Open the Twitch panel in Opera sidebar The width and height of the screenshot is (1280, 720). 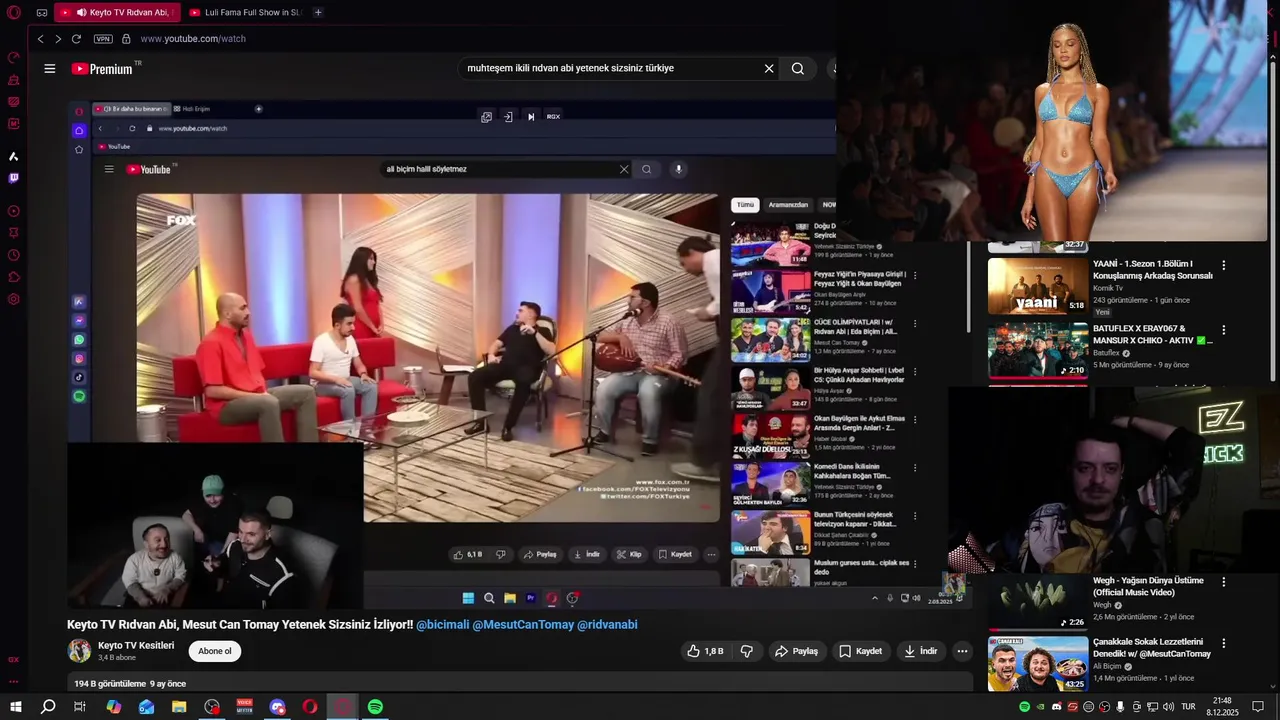tap(14, 179)
